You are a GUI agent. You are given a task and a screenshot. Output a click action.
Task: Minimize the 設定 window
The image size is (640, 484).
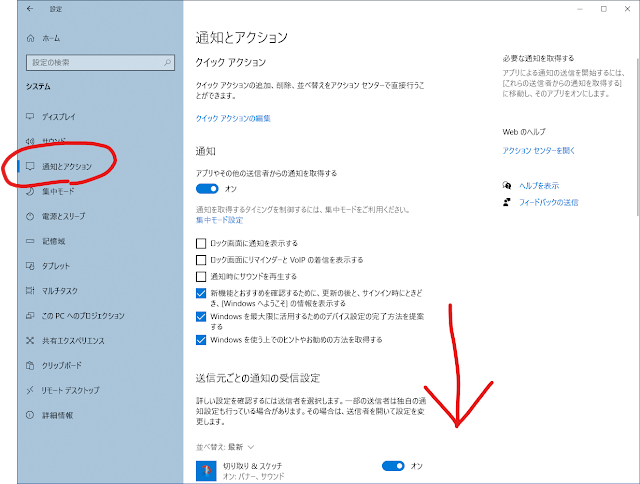pos(580,9)
